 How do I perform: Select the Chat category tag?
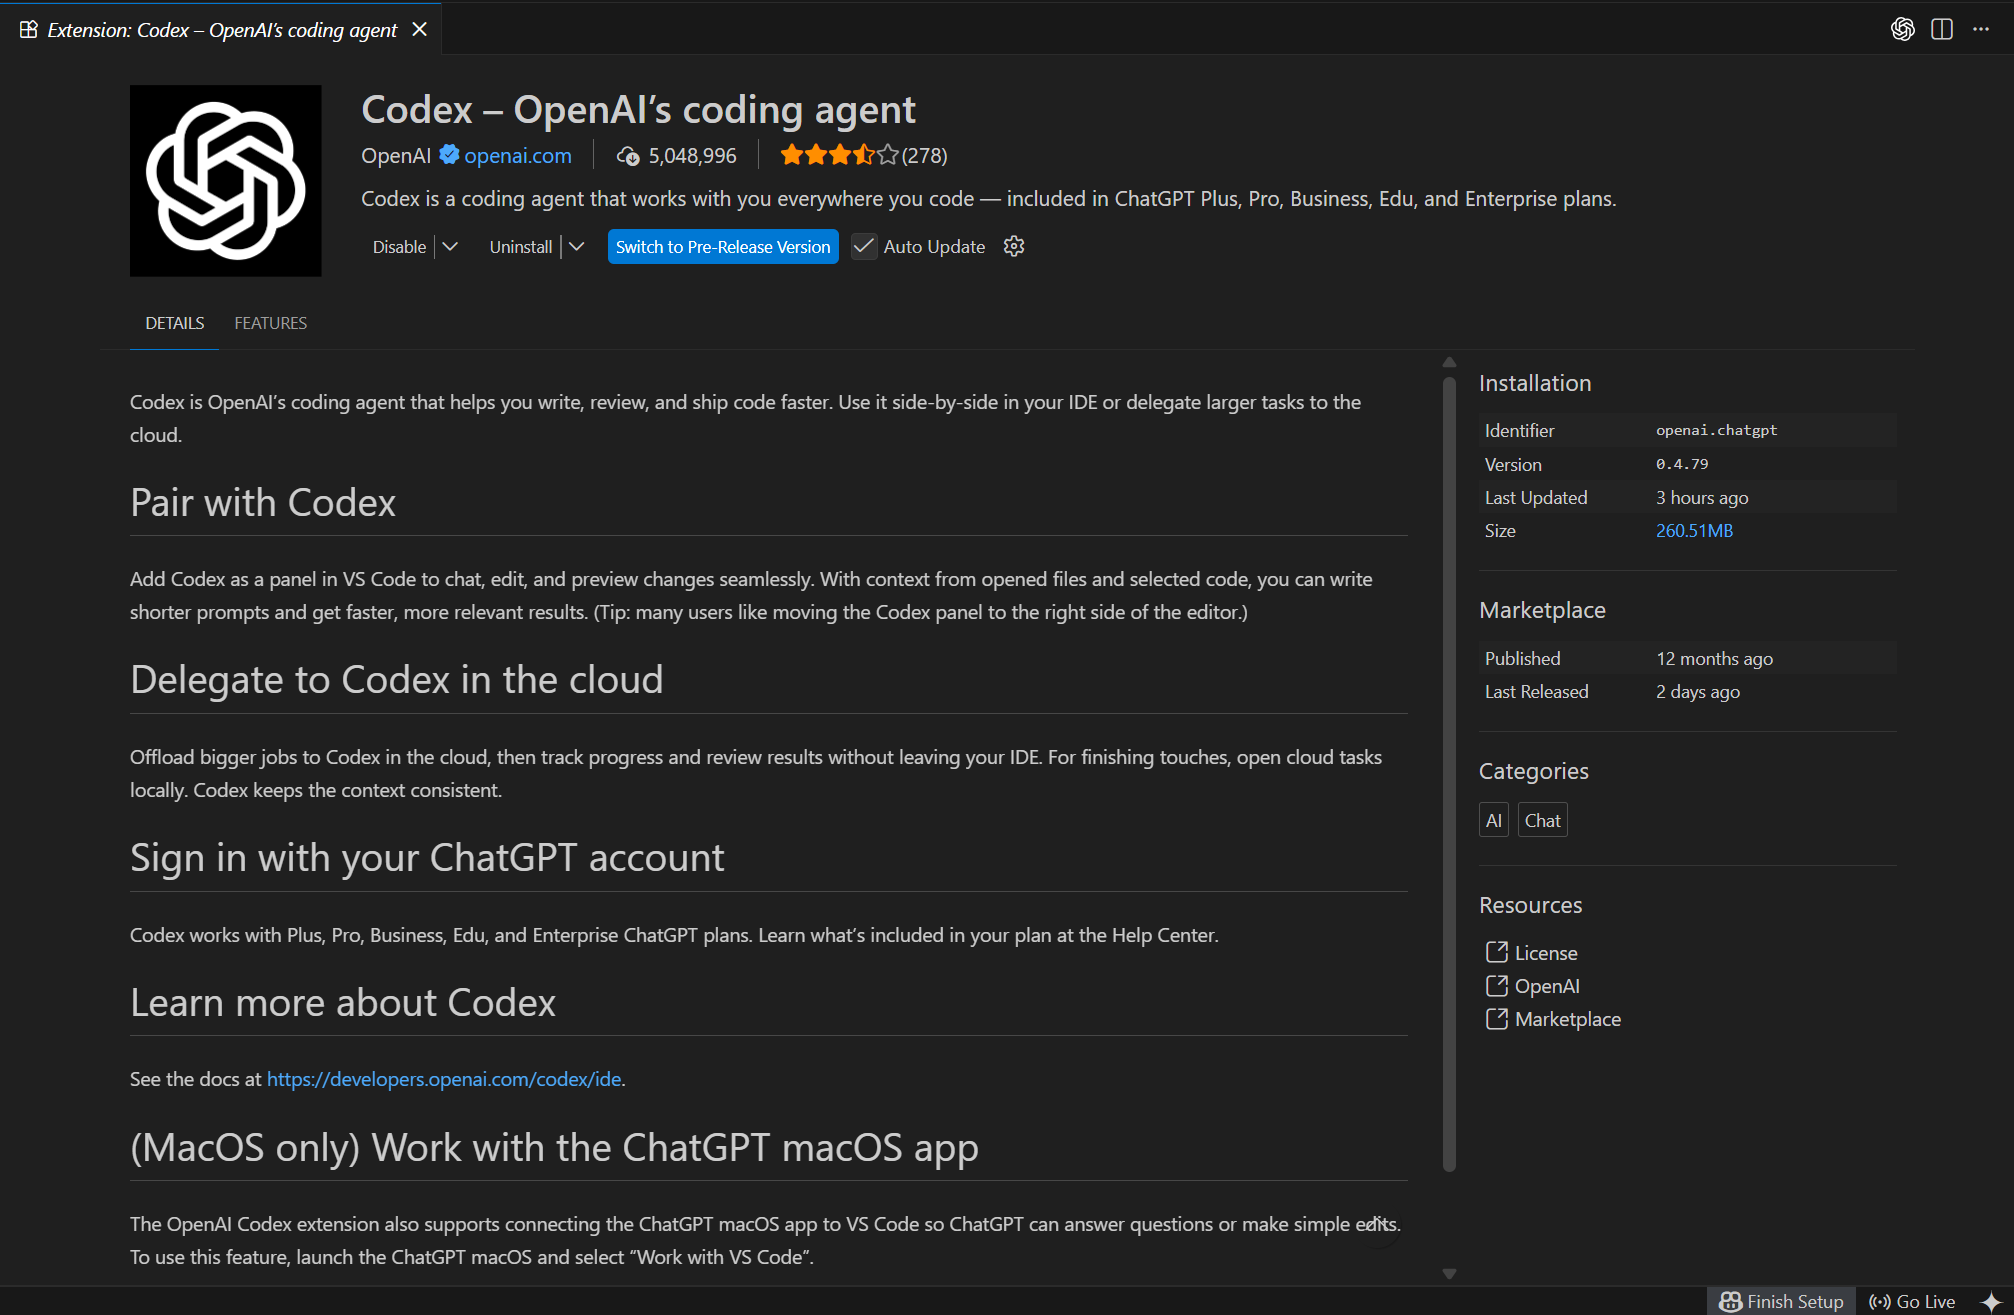coord(1542,820)
